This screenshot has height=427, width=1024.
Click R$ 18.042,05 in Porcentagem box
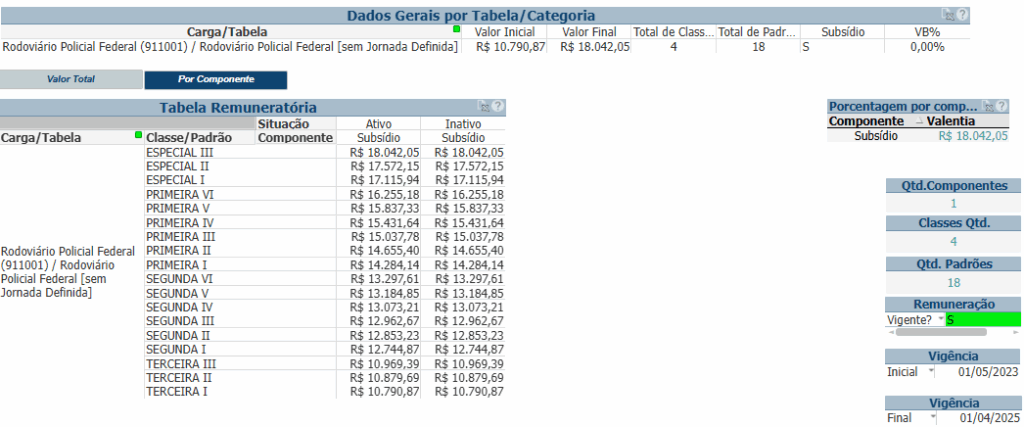tap(973, 136)
